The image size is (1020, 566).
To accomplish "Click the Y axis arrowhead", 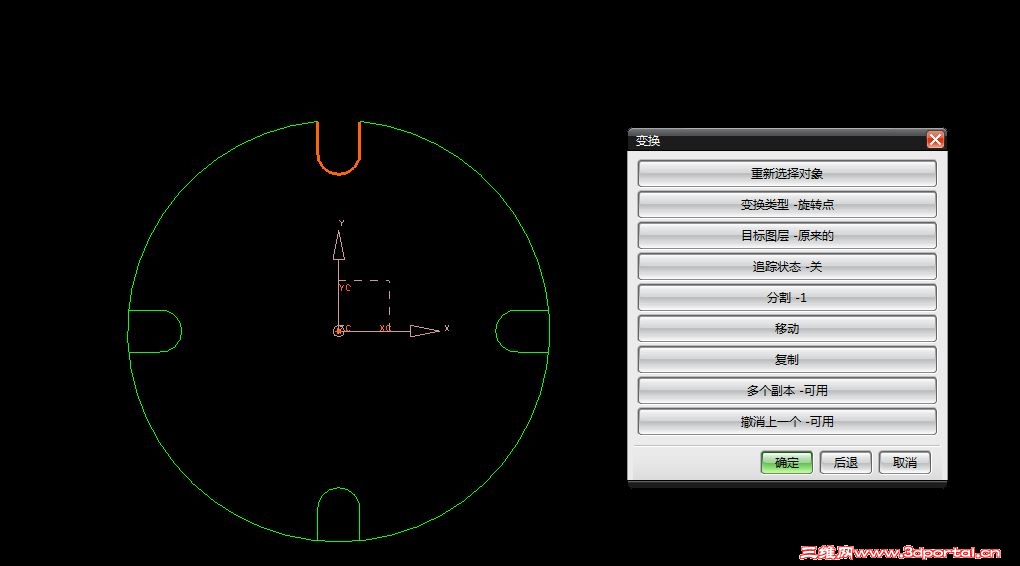I will (x=338, y=245).
